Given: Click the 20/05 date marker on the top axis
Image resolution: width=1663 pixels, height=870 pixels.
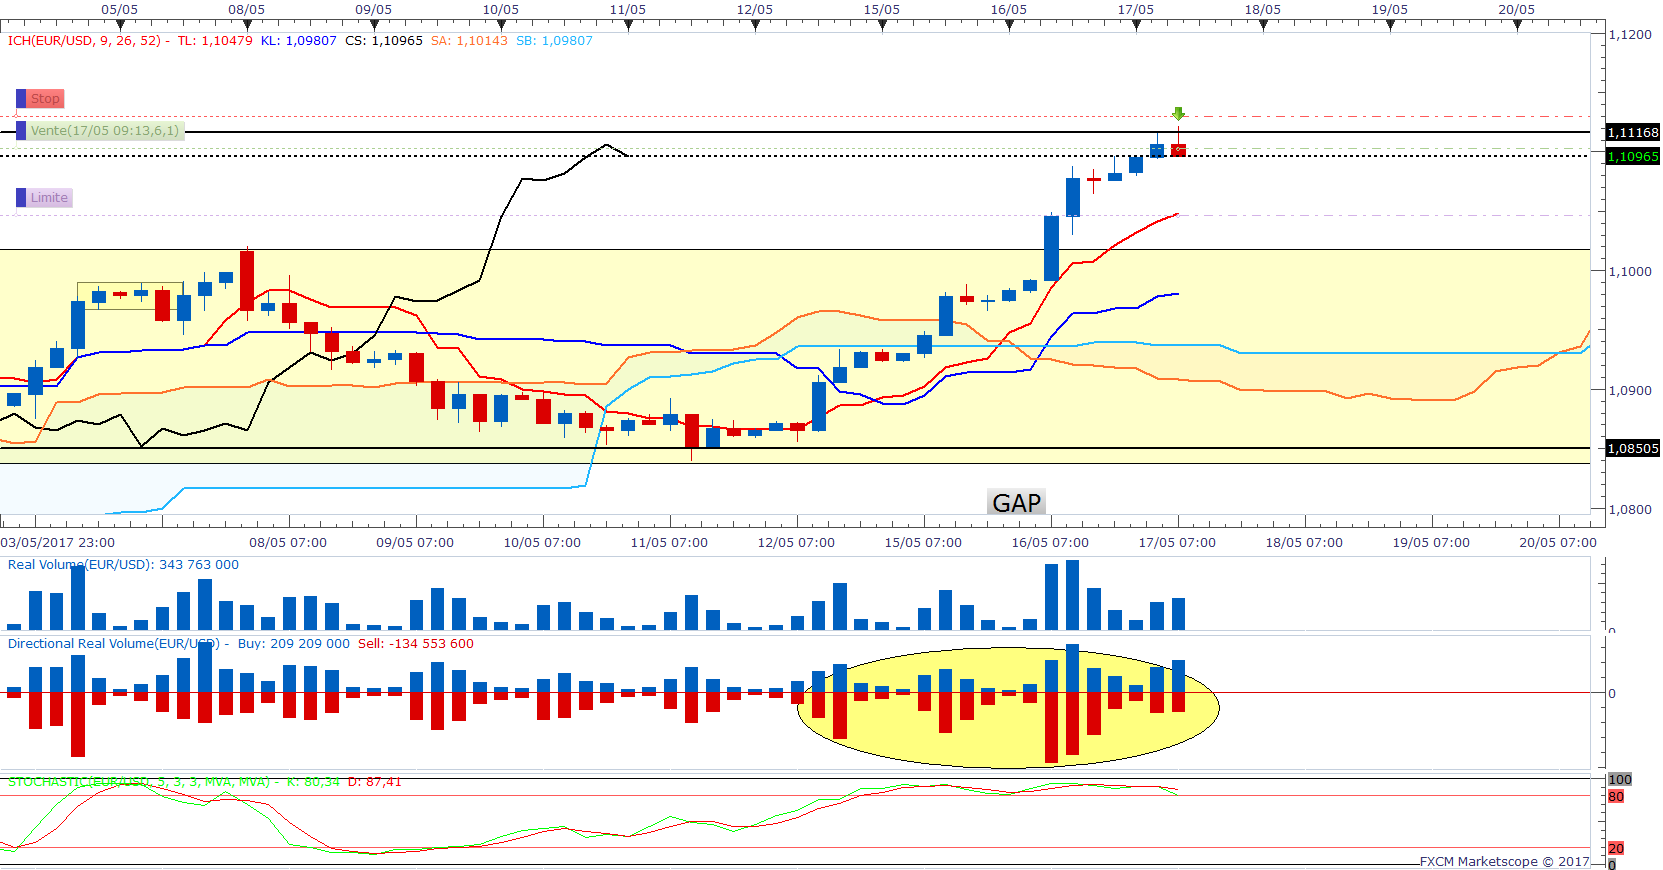Looking at the screenshot, I should click(x=1517, y=10).
